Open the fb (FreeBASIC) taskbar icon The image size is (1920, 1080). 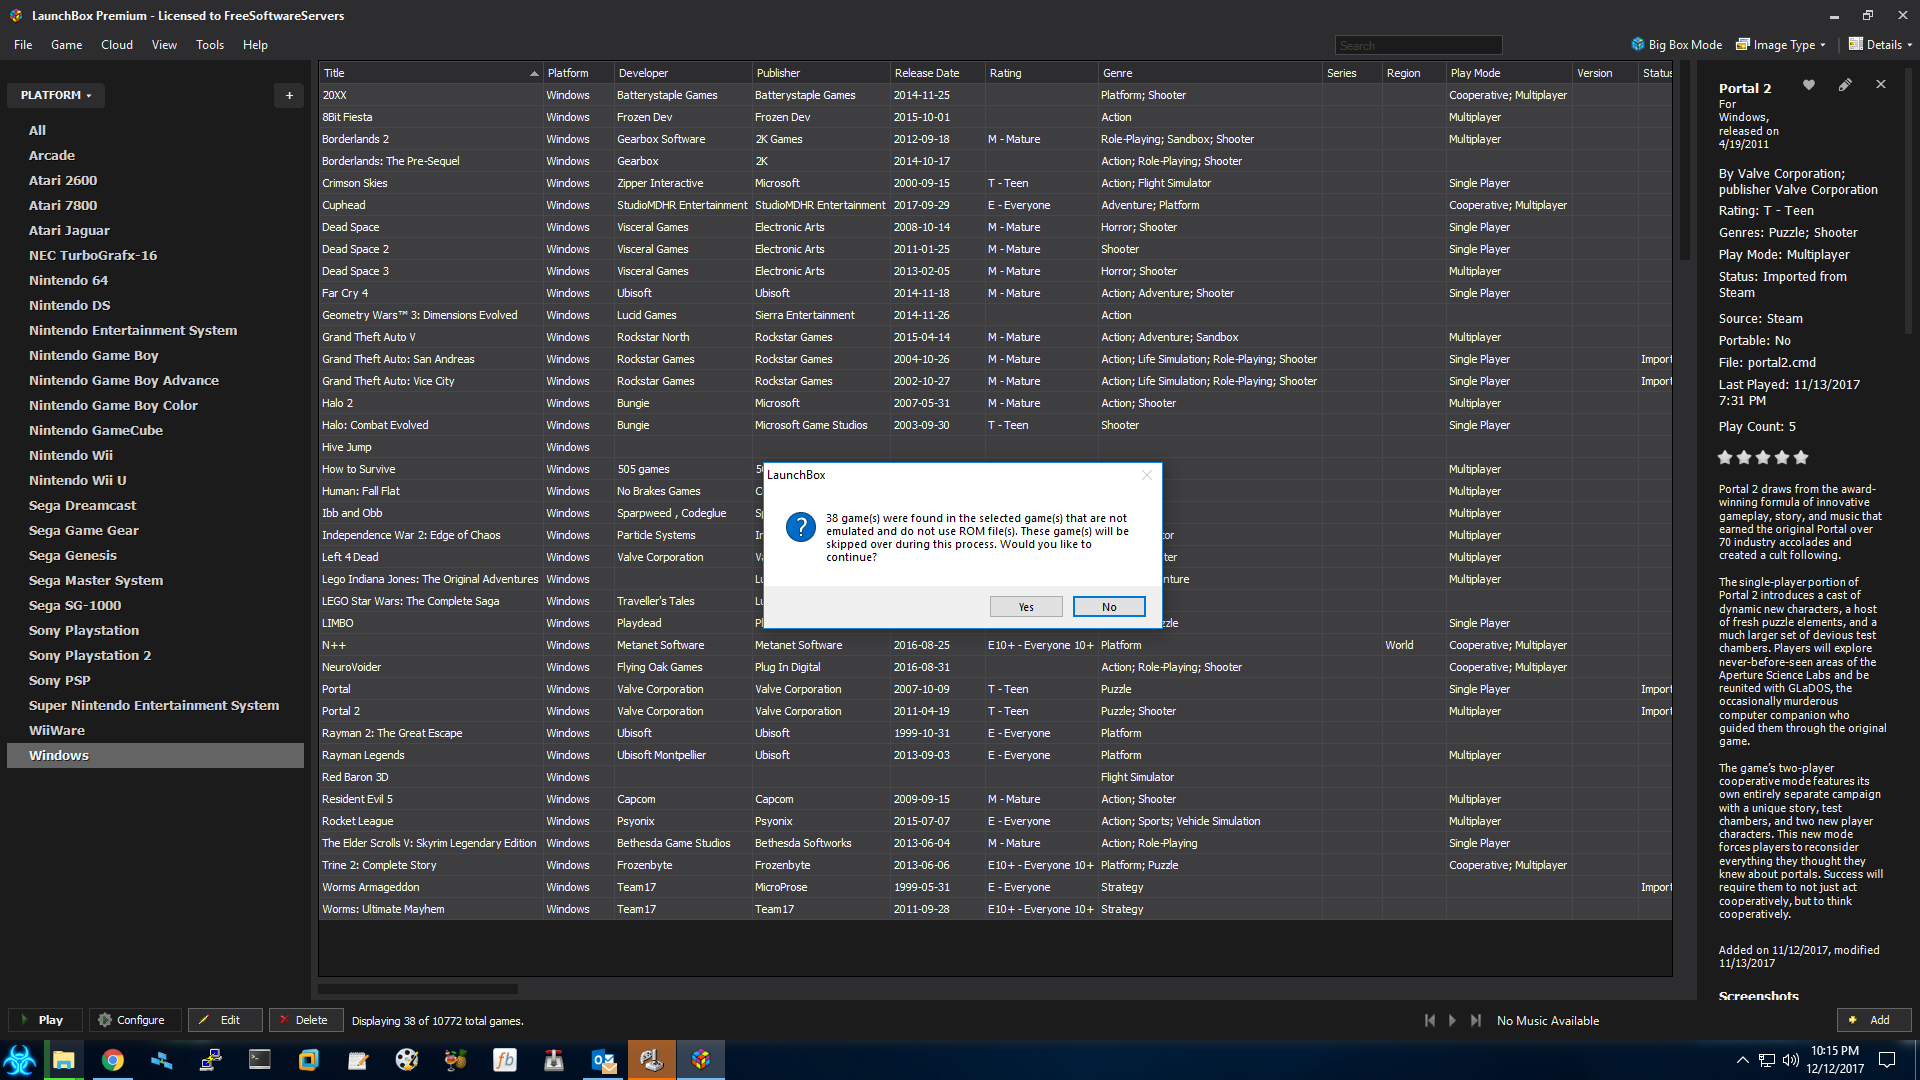(x=505, y=1060)
